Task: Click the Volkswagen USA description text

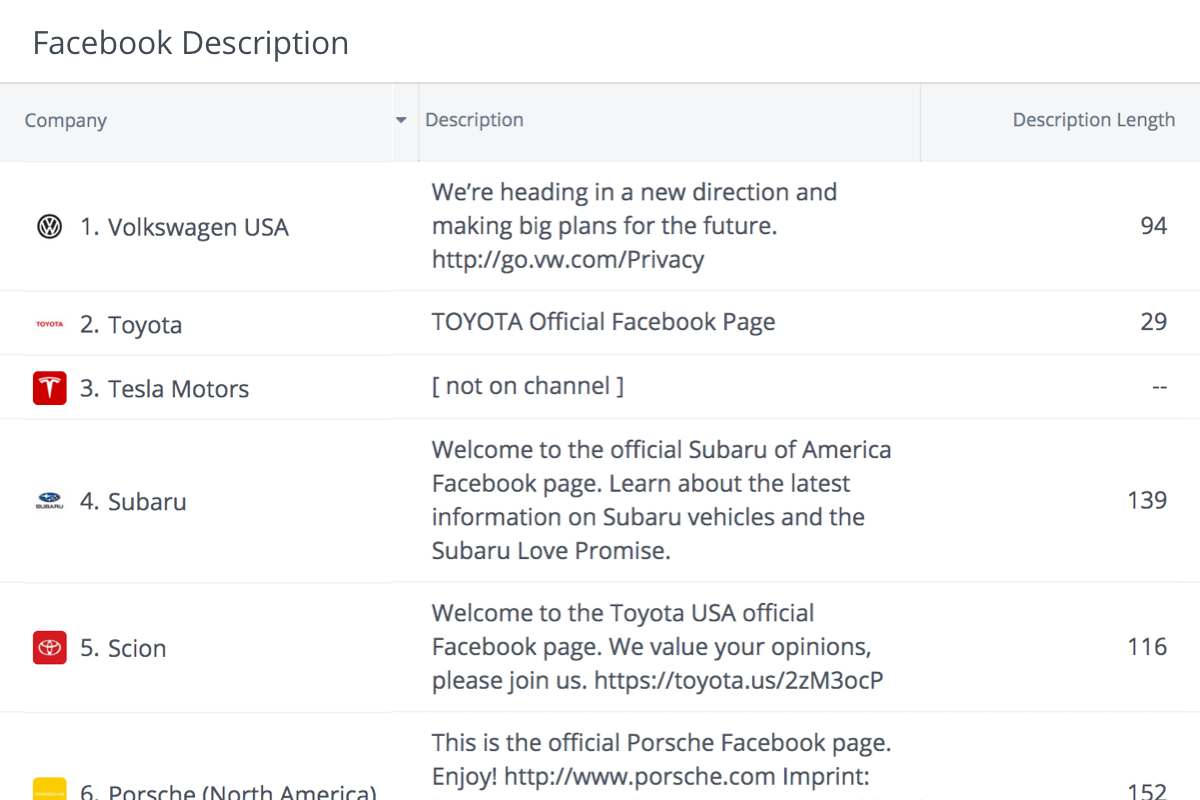Action: tap(634, 226)
